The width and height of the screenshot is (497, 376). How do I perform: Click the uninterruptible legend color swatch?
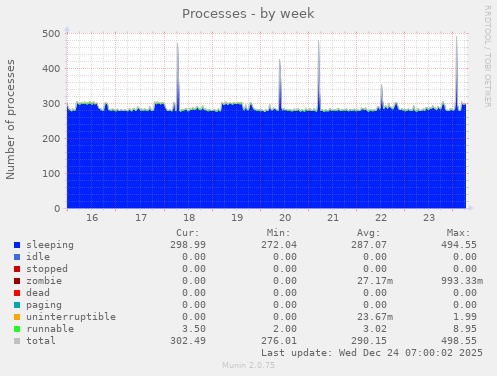point(17,317)
